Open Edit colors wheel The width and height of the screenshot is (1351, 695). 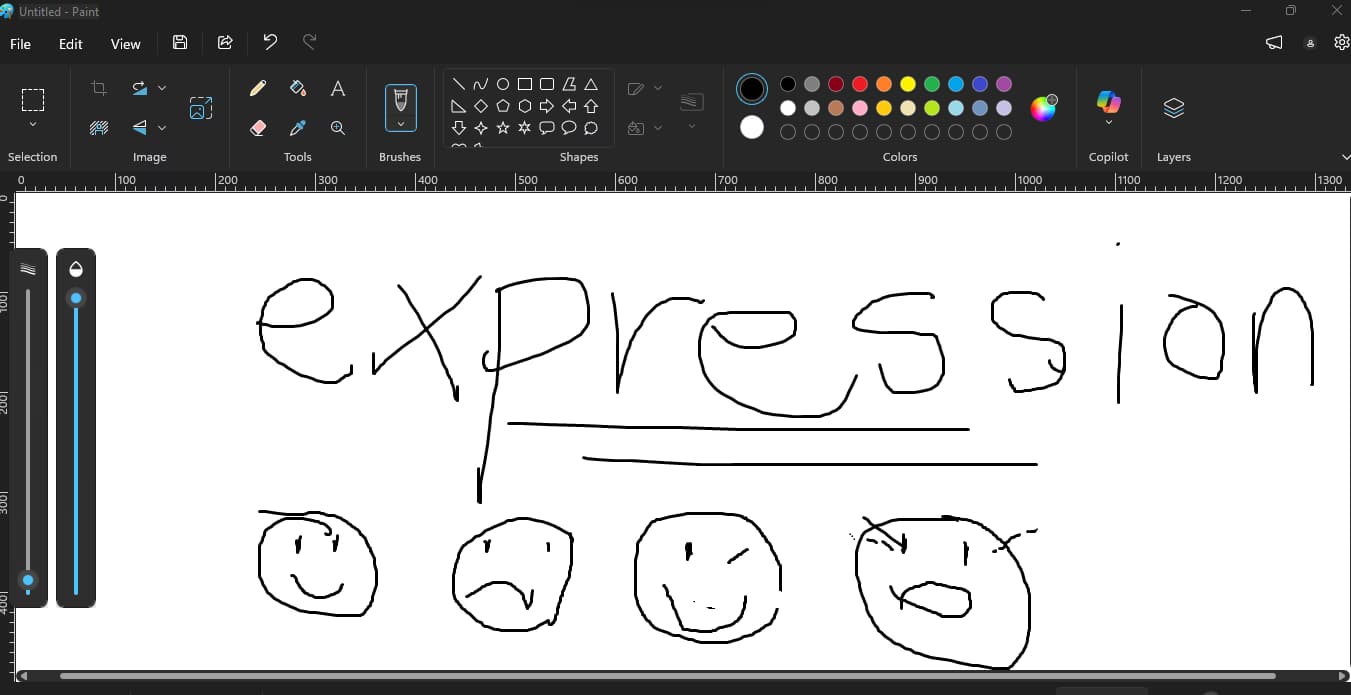[1043, 108]
